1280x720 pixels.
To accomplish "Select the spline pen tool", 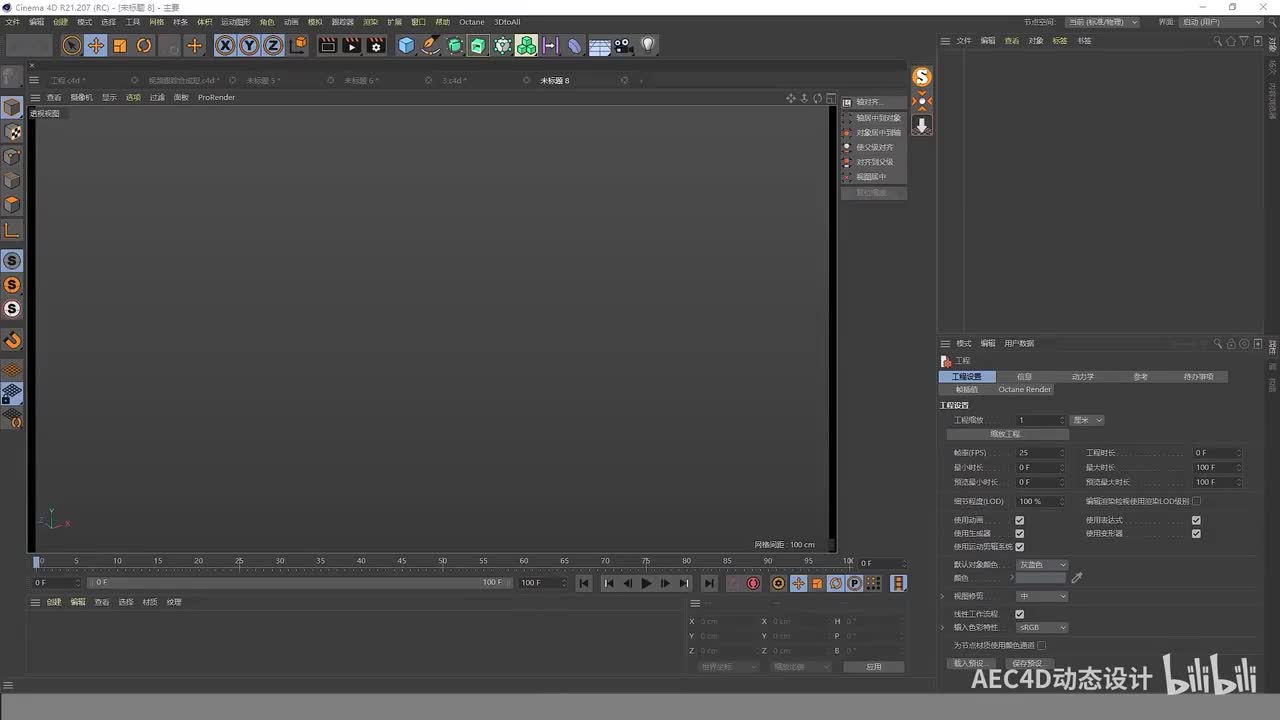I will click(430, 45).
